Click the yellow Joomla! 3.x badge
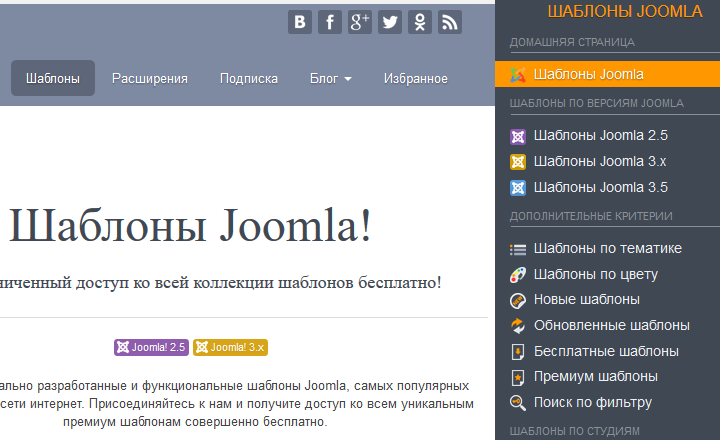This screenshot has width=720, height=440. point(231,347)
